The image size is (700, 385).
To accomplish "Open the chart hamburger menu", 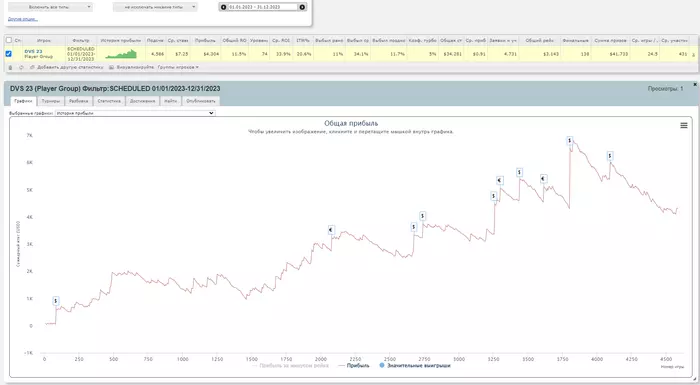I will coord(683,126).
